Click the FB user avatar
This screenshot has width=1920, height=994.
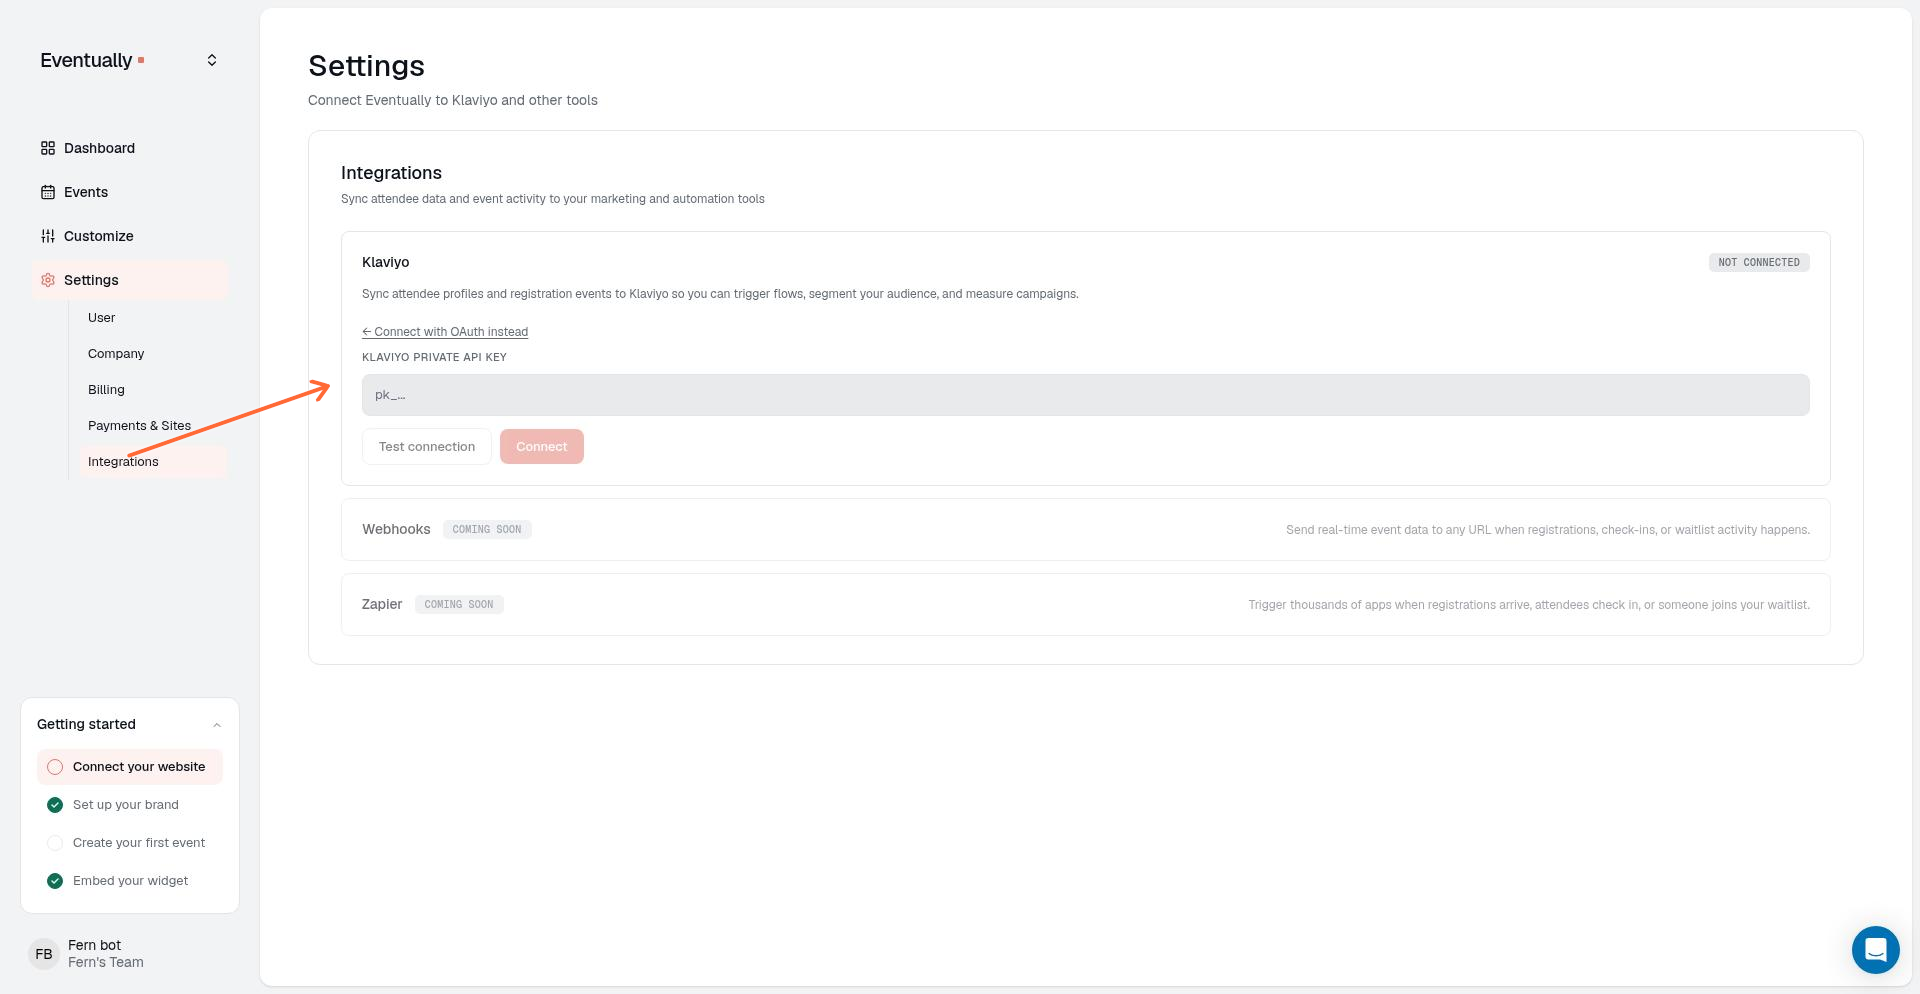click(x=44, y=954)
